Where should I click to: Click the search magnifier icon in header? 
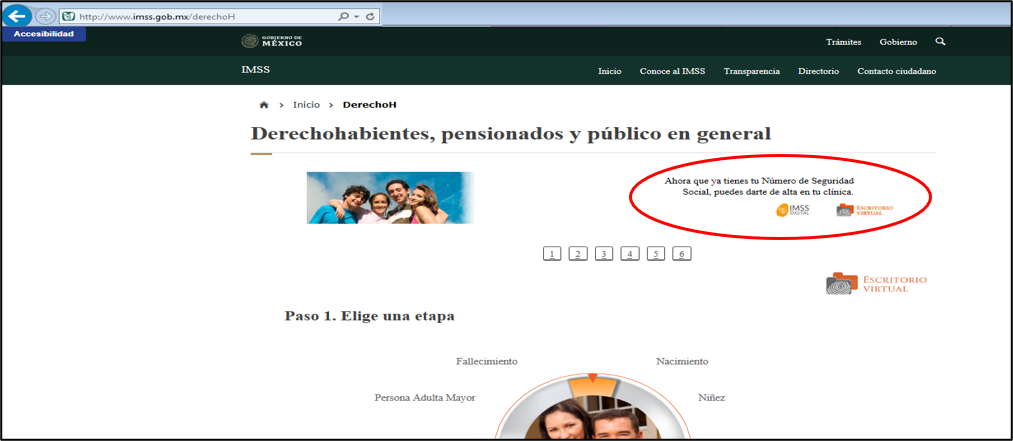coord(940,41)
